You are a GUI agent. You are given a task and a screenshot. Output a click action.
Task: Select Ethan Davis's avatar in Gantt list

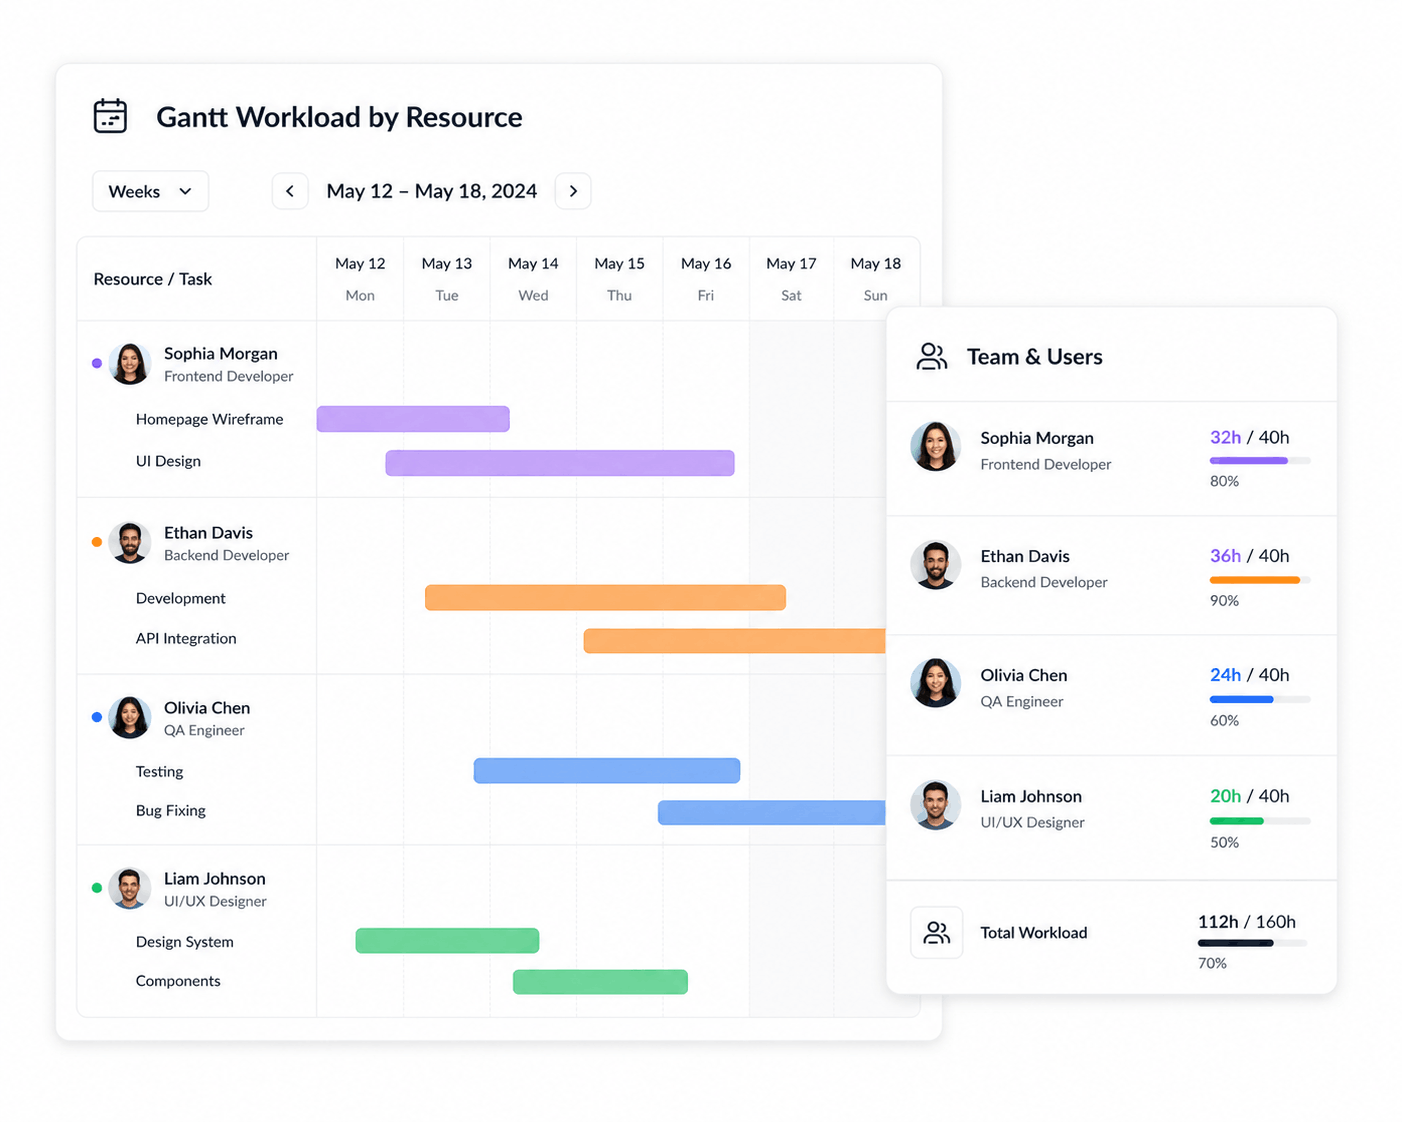click(130, 543)
